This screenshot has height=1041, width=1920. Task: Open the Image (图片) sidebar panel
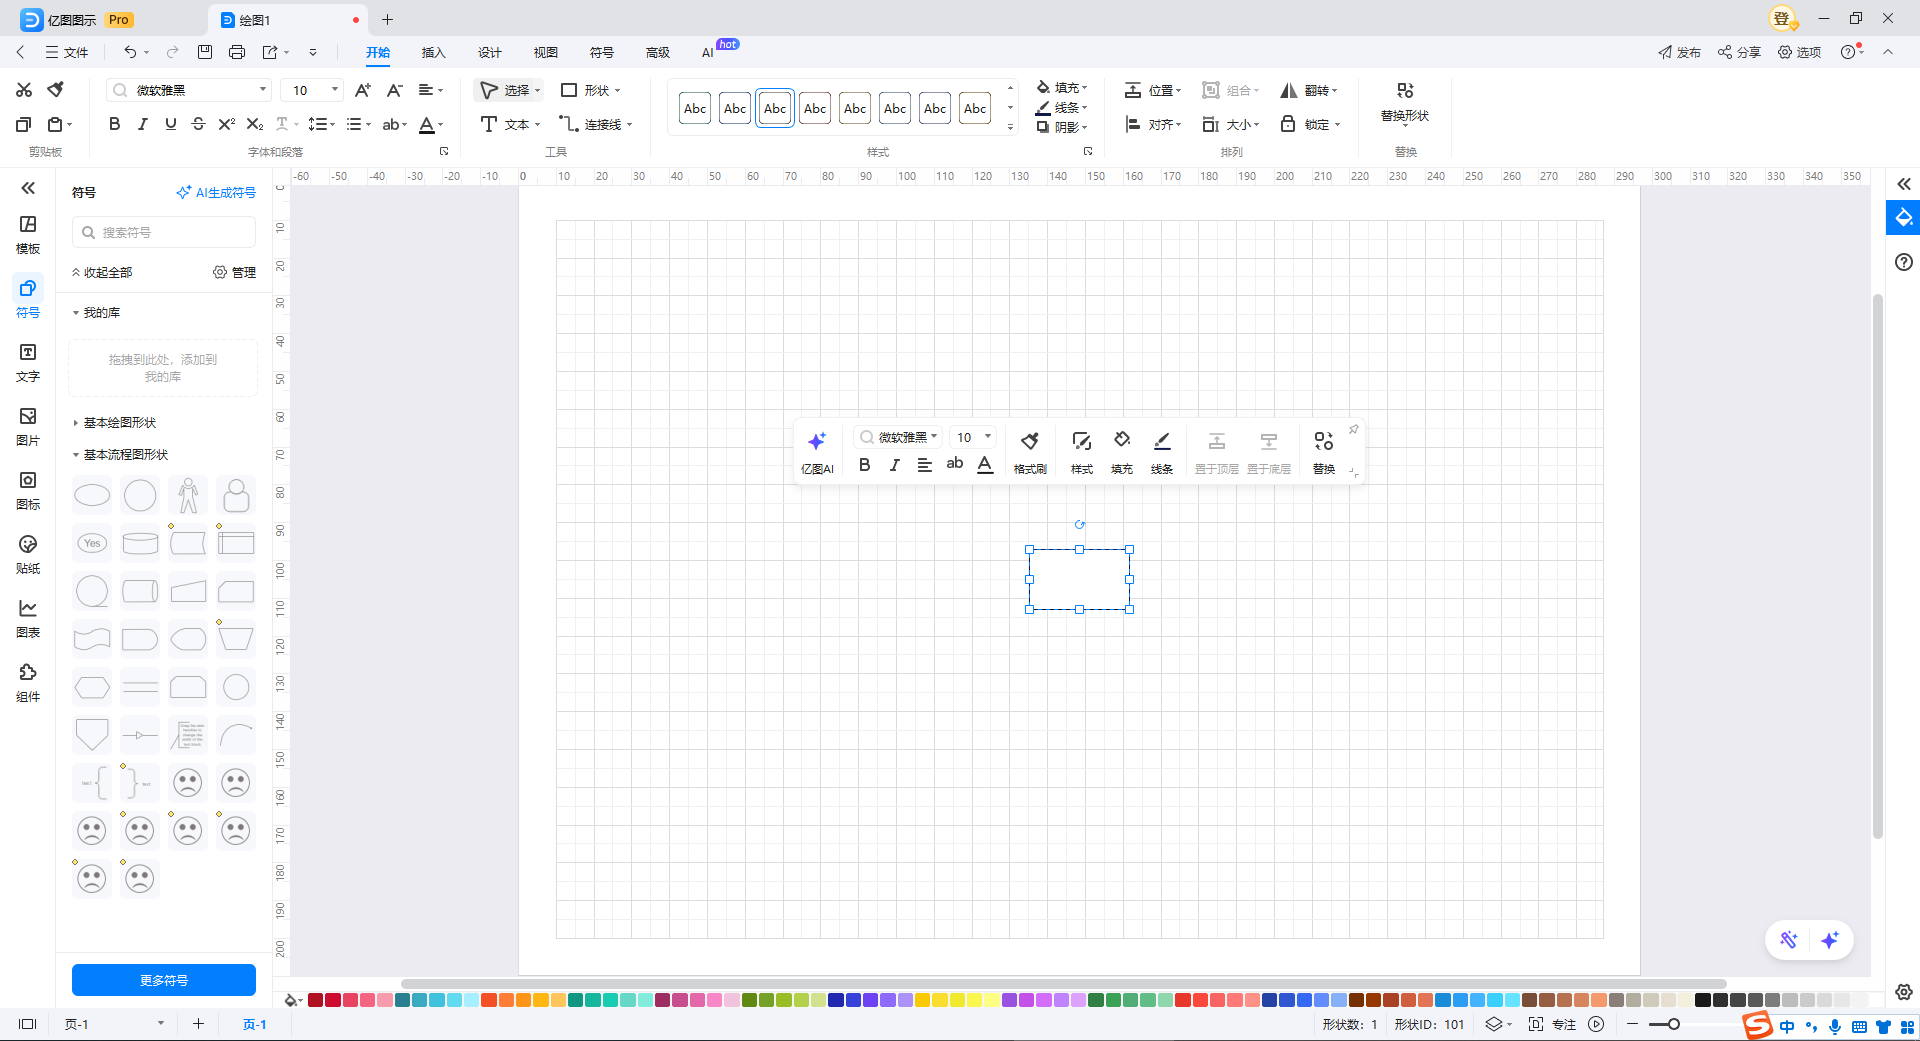point(28,427)
